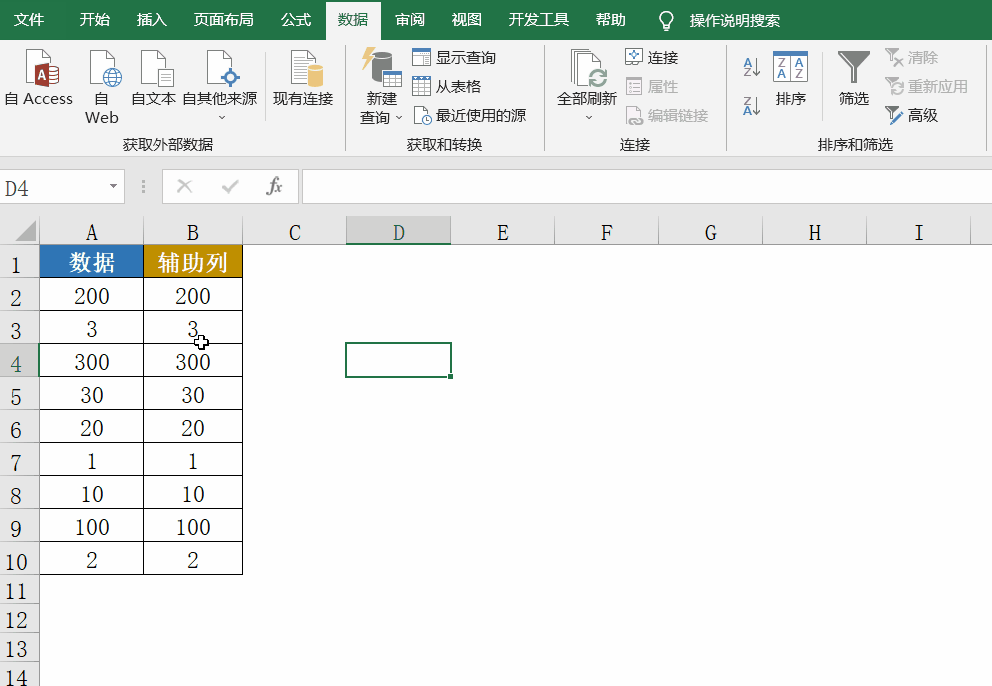Screen dimensions: 992x686
Task: Open the Name Box dropdown arrow
Action: (x=113, y=187)
